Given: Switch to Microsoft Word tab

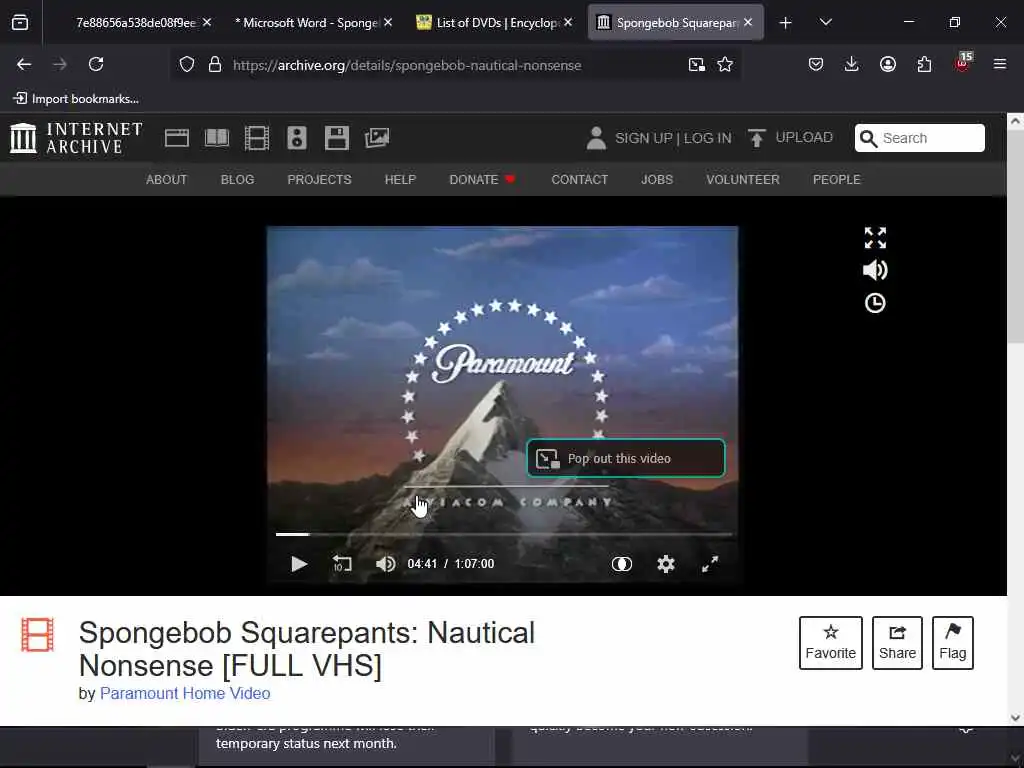Looking at the screenshot, I should (307, 23).
